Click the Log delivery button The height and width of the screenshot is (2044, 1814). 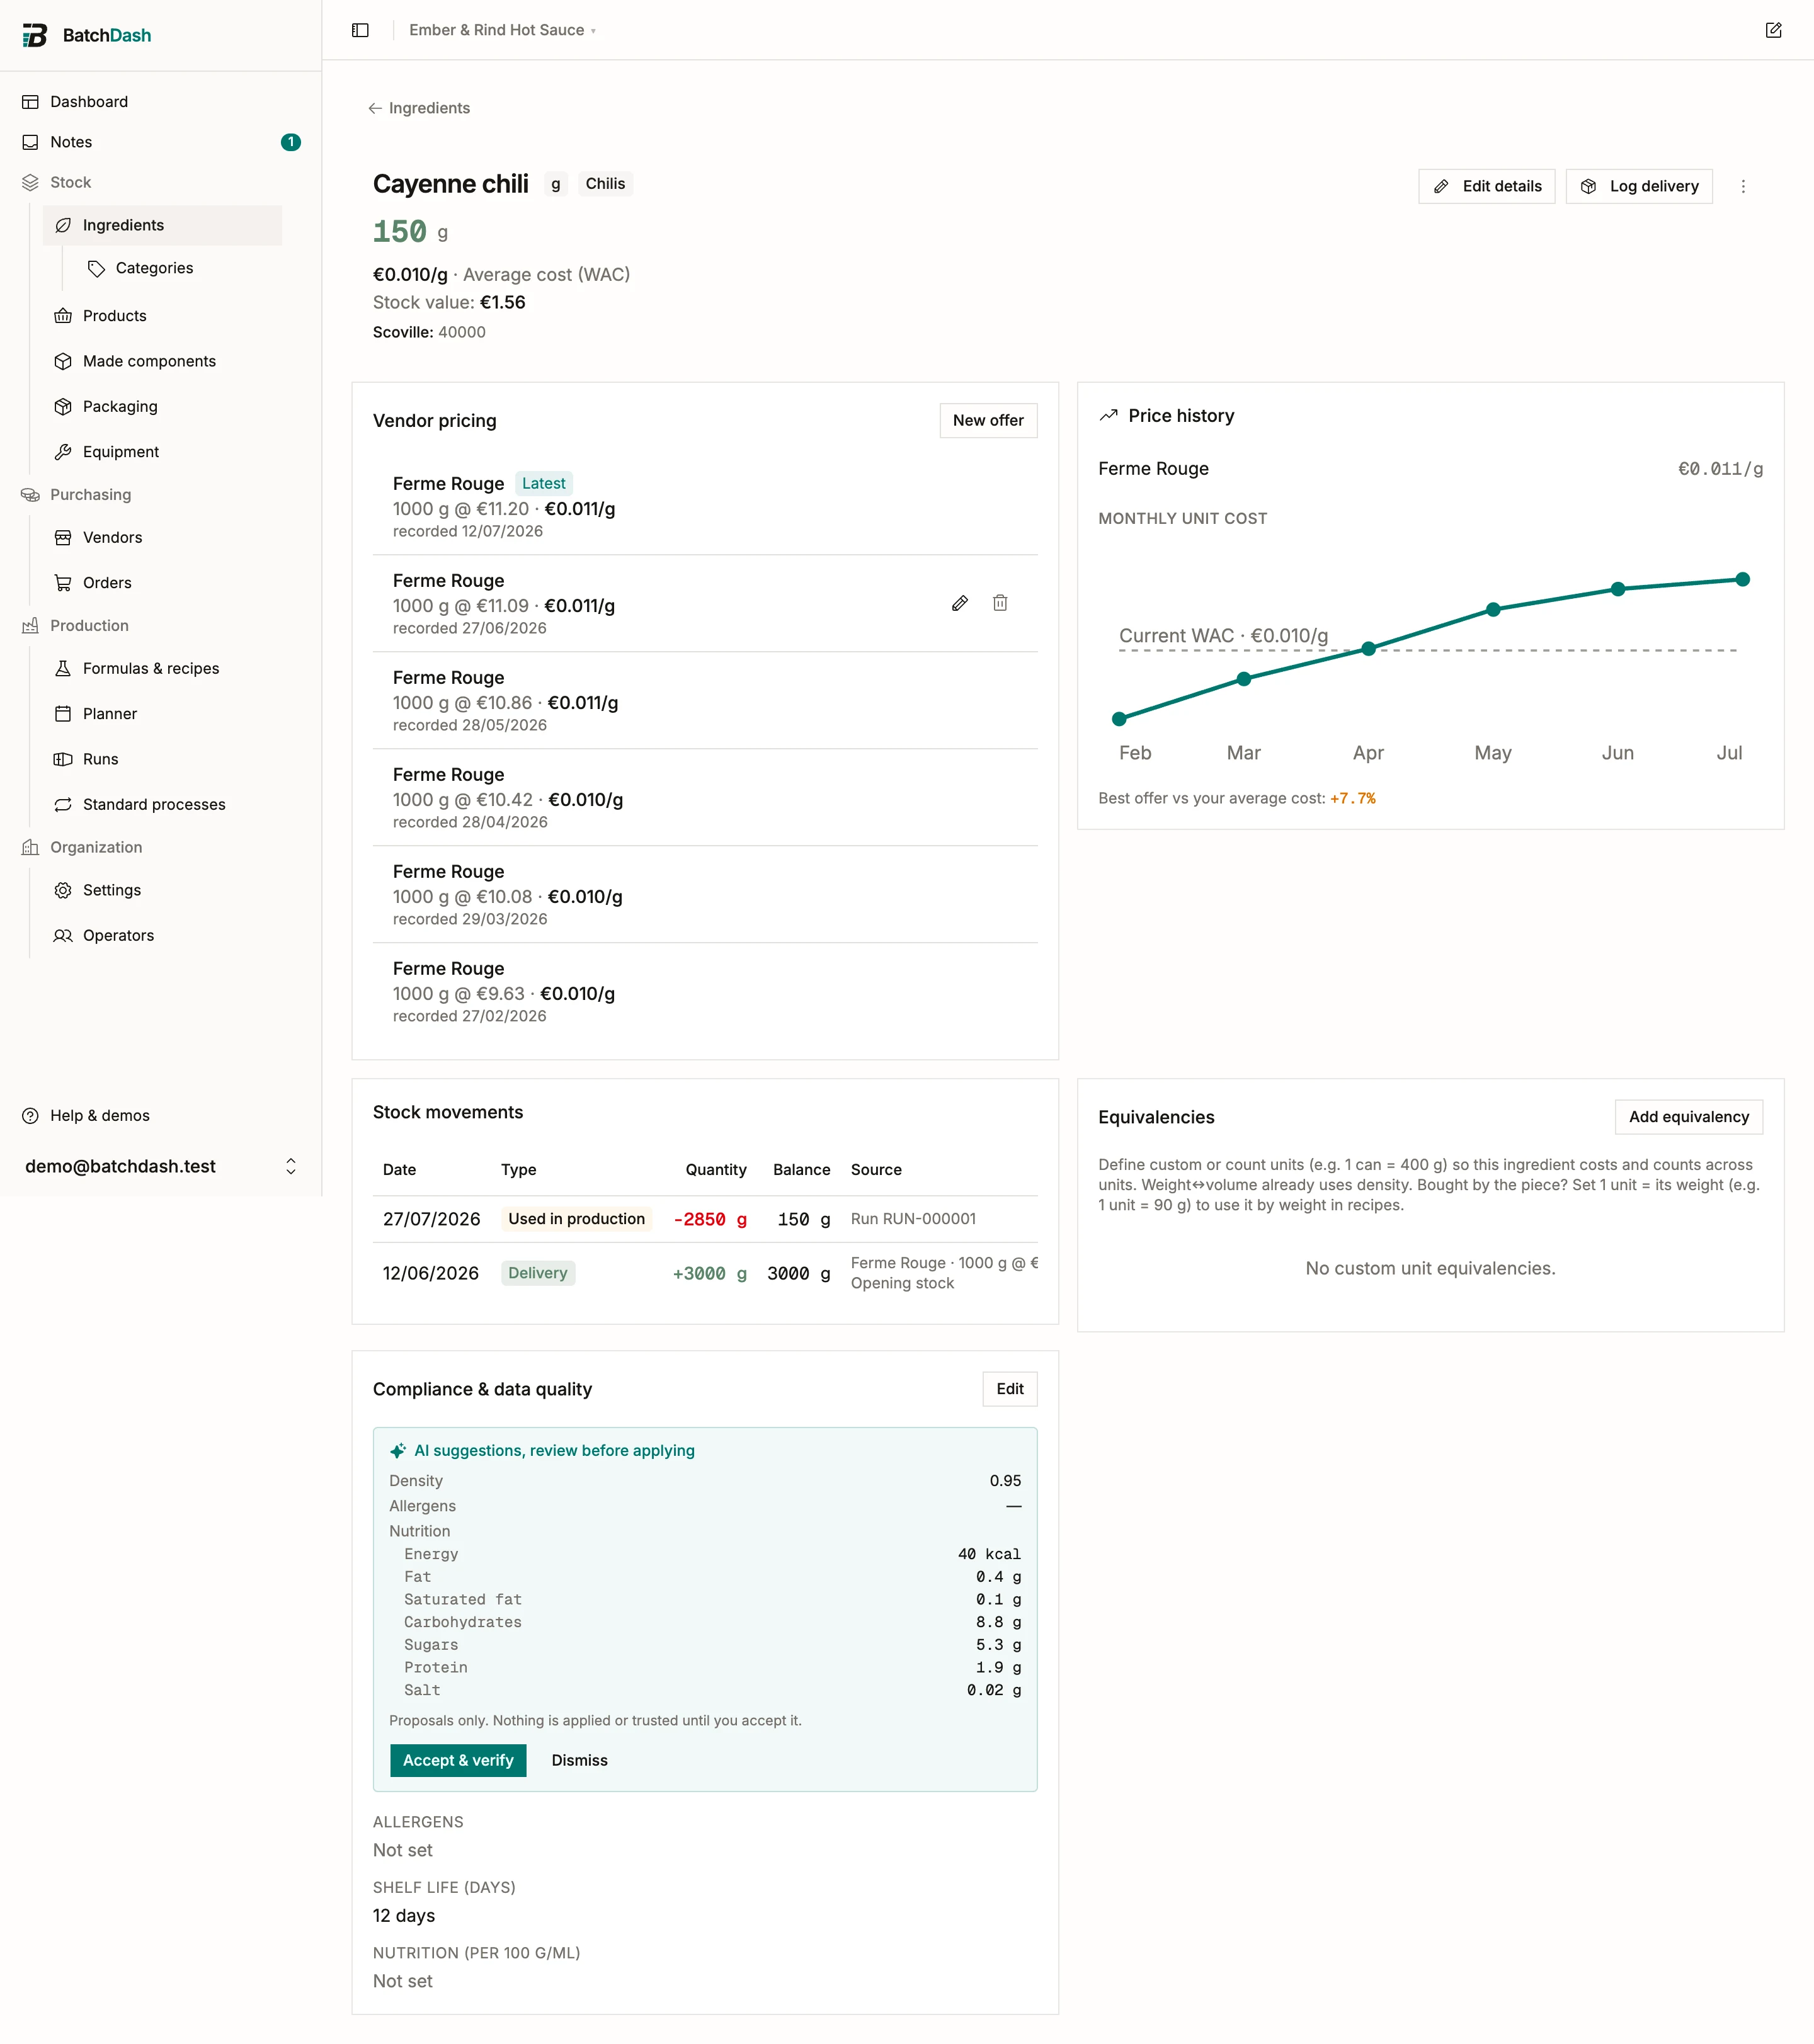(x=1639, y=186)
